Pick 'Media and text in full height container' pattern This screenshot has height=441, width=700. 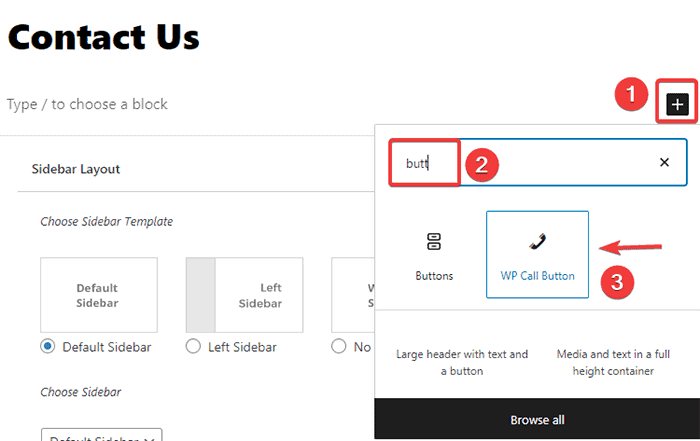click(613, 362)
